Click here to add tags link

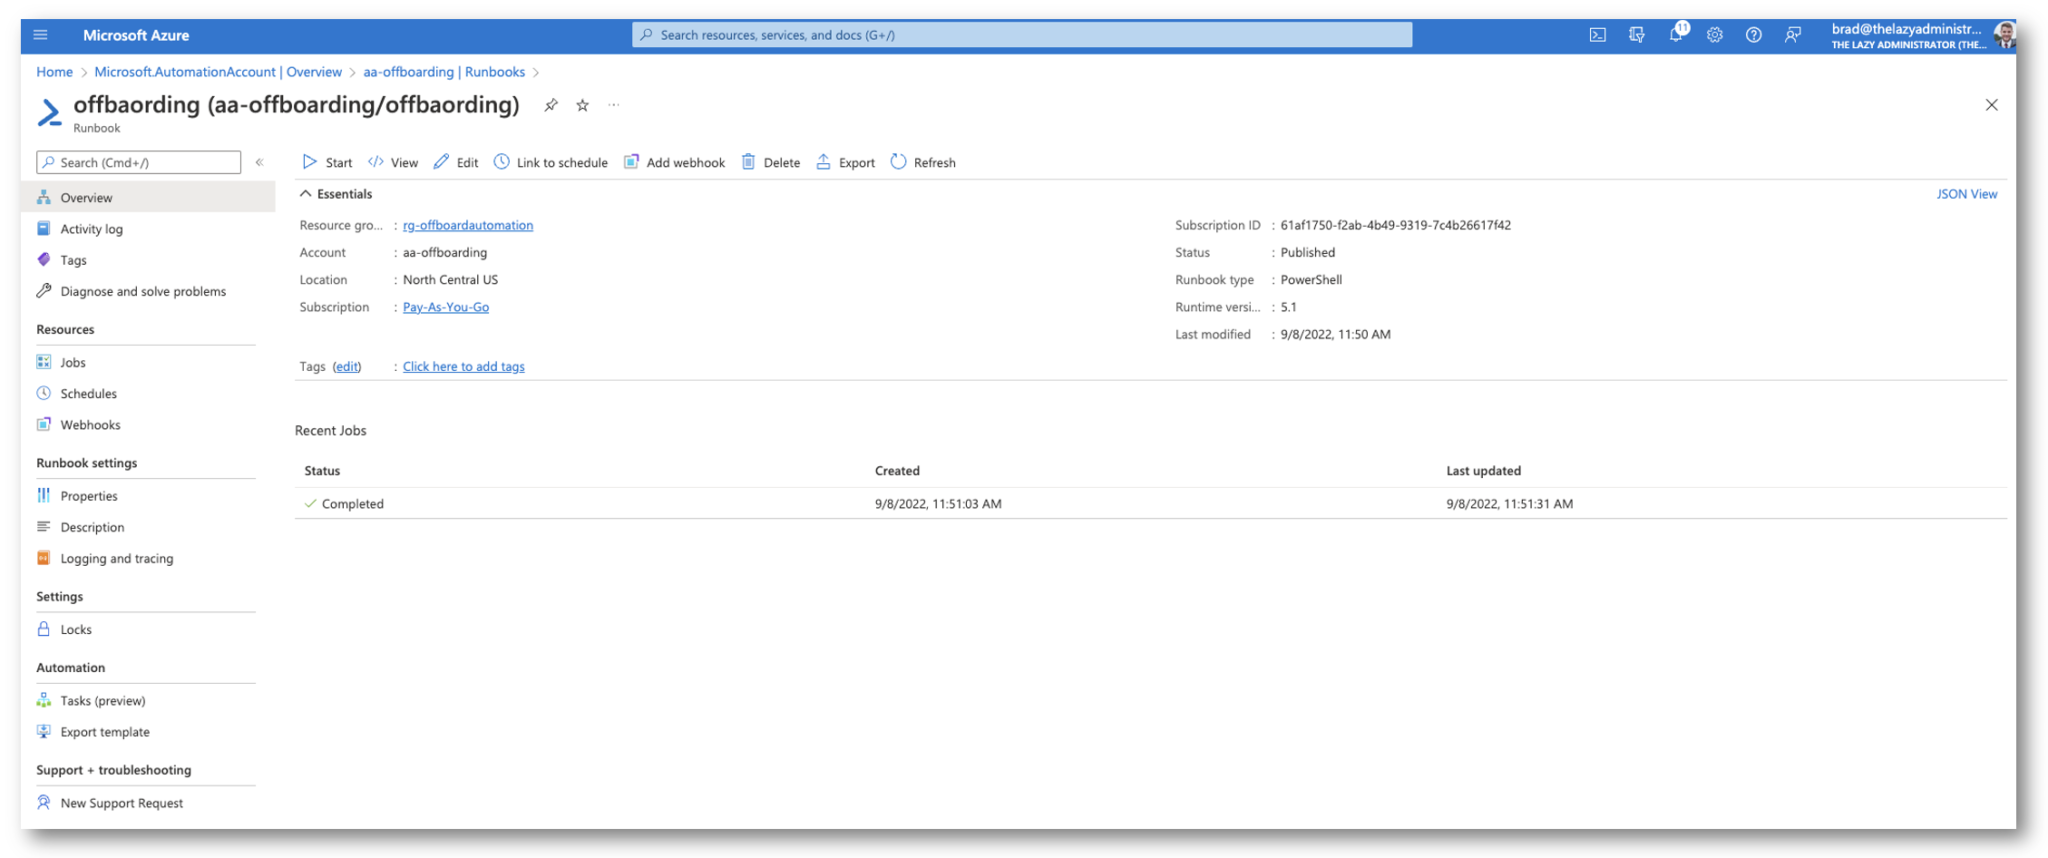(464, 366)
